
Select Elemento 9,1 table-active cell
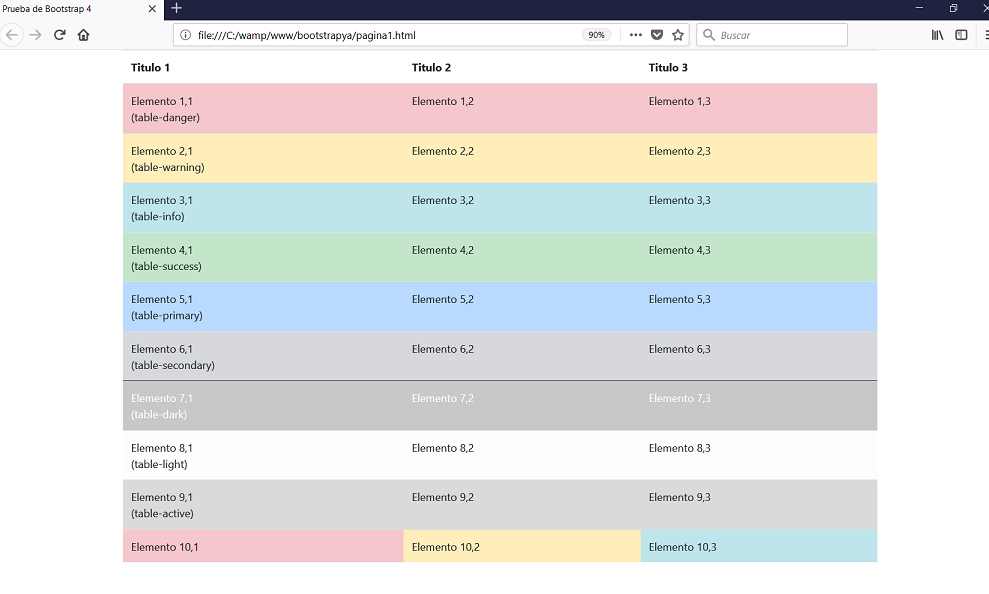(x=263, y=504)
